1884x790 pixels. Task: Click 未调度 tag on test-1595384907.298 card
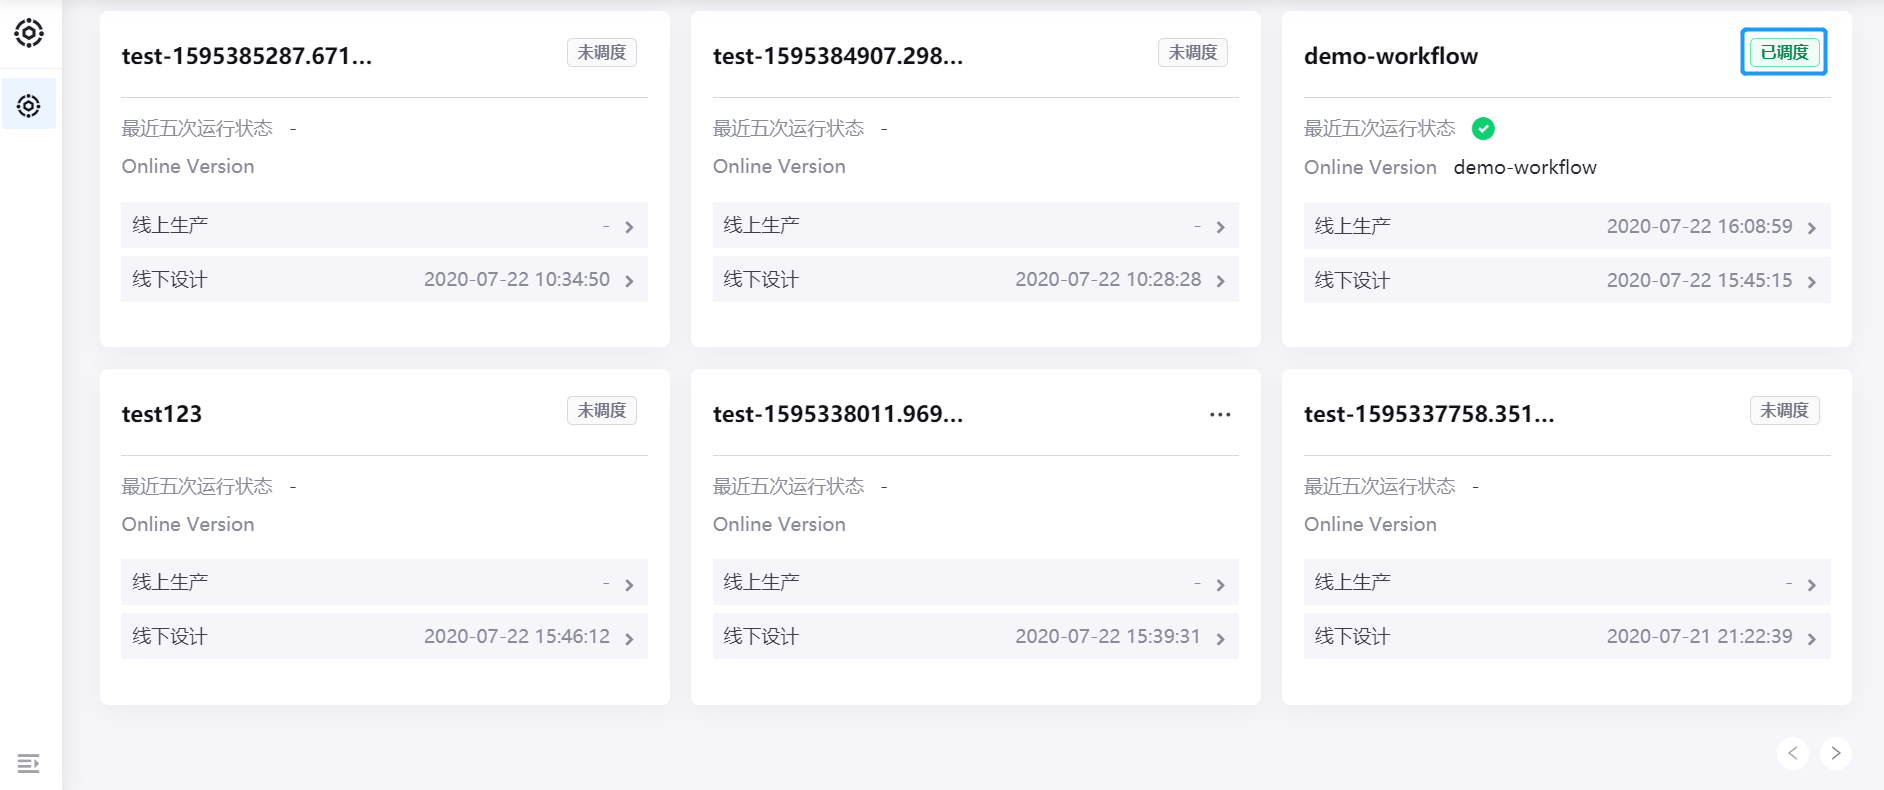point(1193,52)
